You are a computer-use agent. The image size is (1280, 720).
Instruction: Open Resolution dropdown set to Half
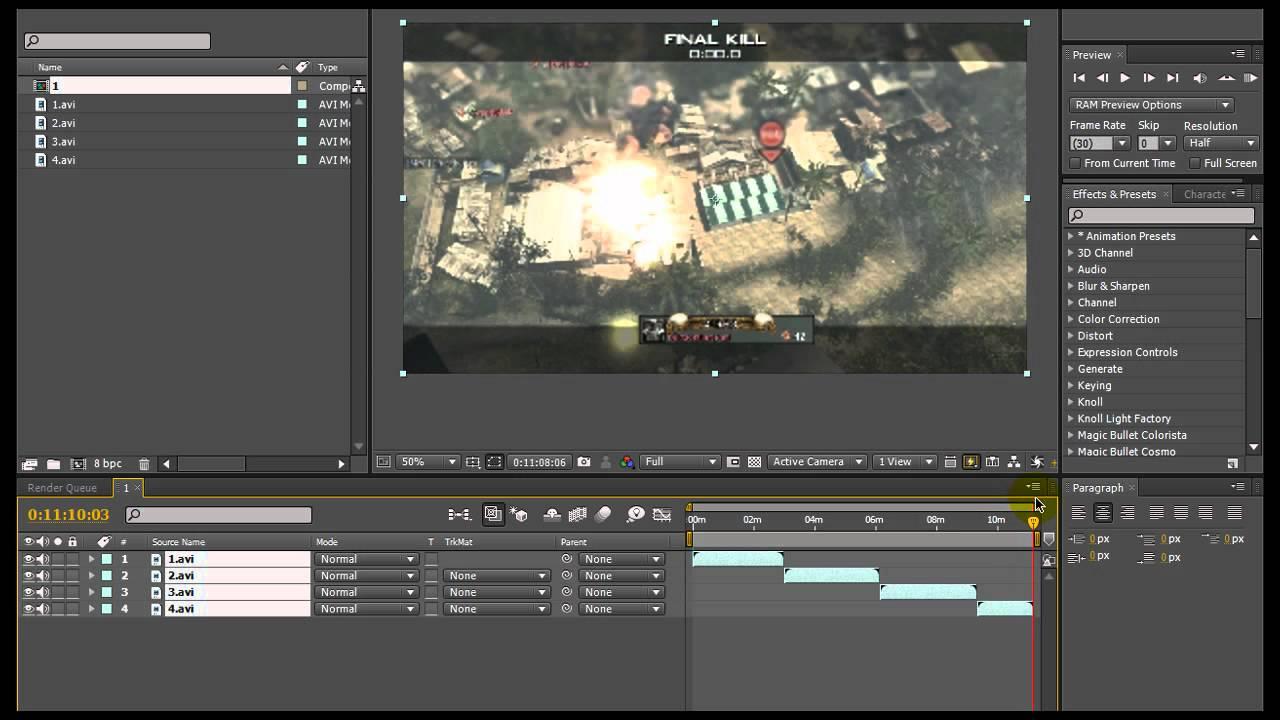1221,143
